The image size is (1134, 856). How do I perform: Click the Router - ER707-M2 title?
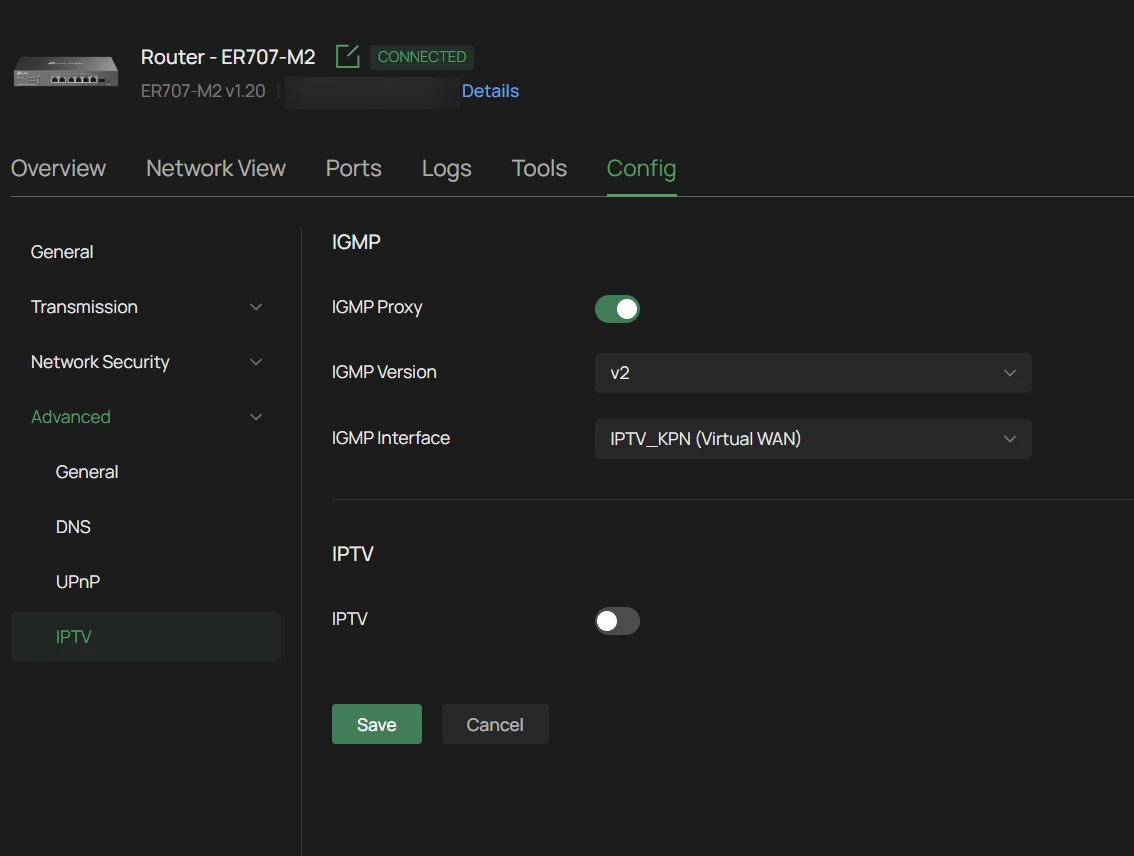(x=228, y=56)
